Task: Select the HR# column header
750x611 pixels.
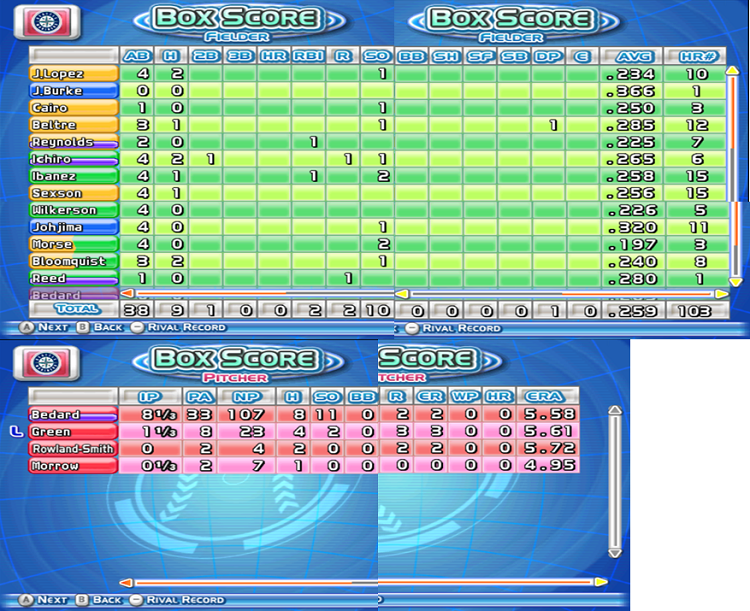Action: coord(696,56)
